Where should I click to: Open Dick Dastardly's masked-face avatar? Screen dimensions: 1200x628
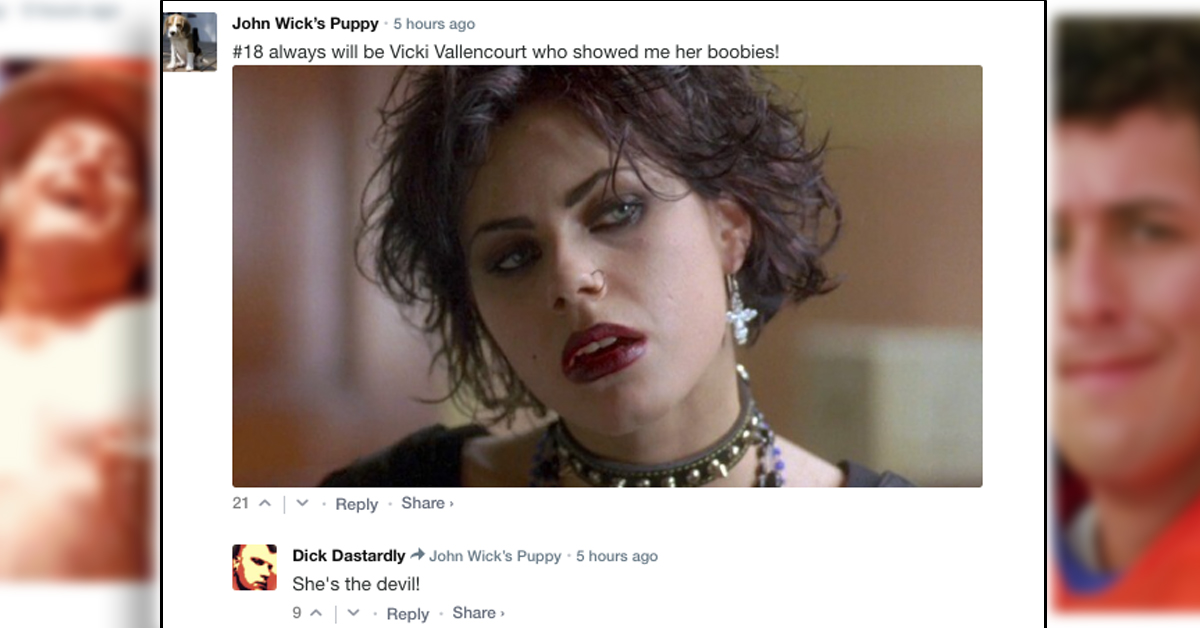[x=255, y=567]
